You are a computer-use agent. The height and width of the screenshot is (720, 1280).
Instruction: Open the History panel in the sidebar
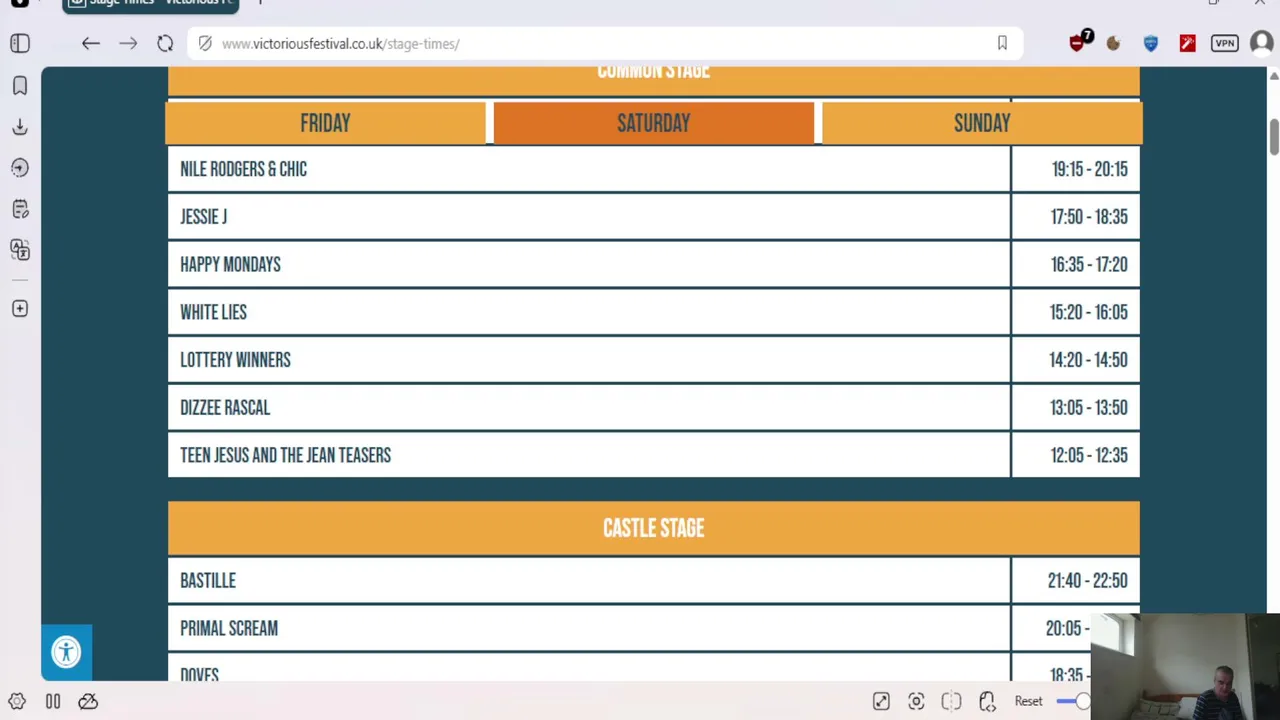click(20, 168)
